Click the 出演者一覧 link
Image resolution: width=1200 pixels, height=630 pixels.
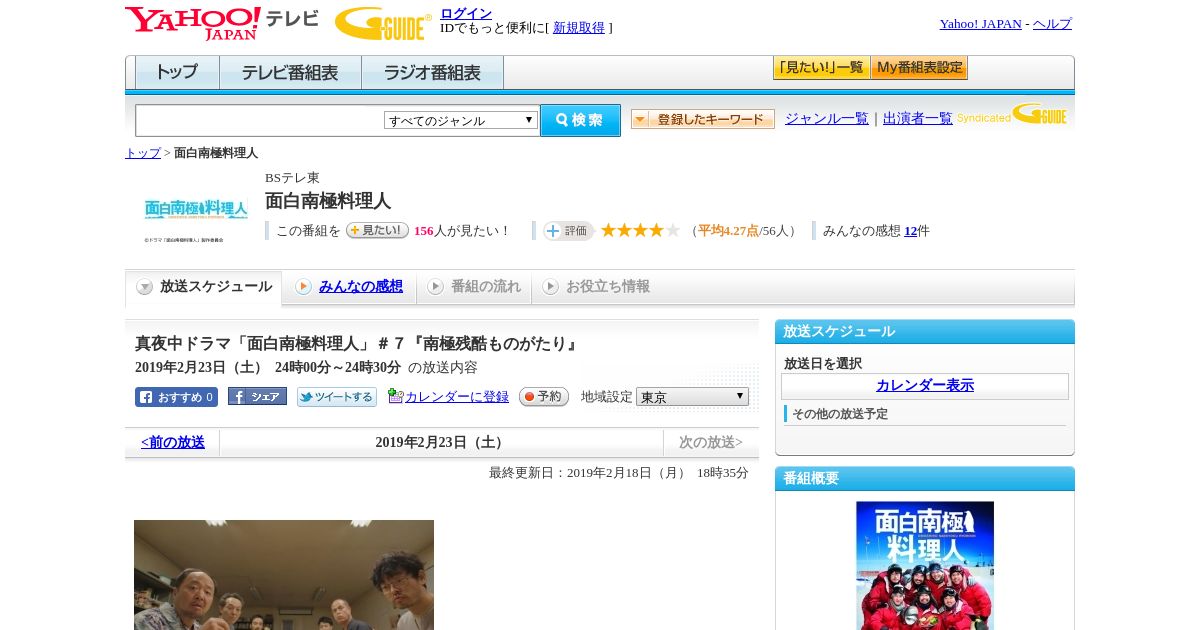pos(918,119)
